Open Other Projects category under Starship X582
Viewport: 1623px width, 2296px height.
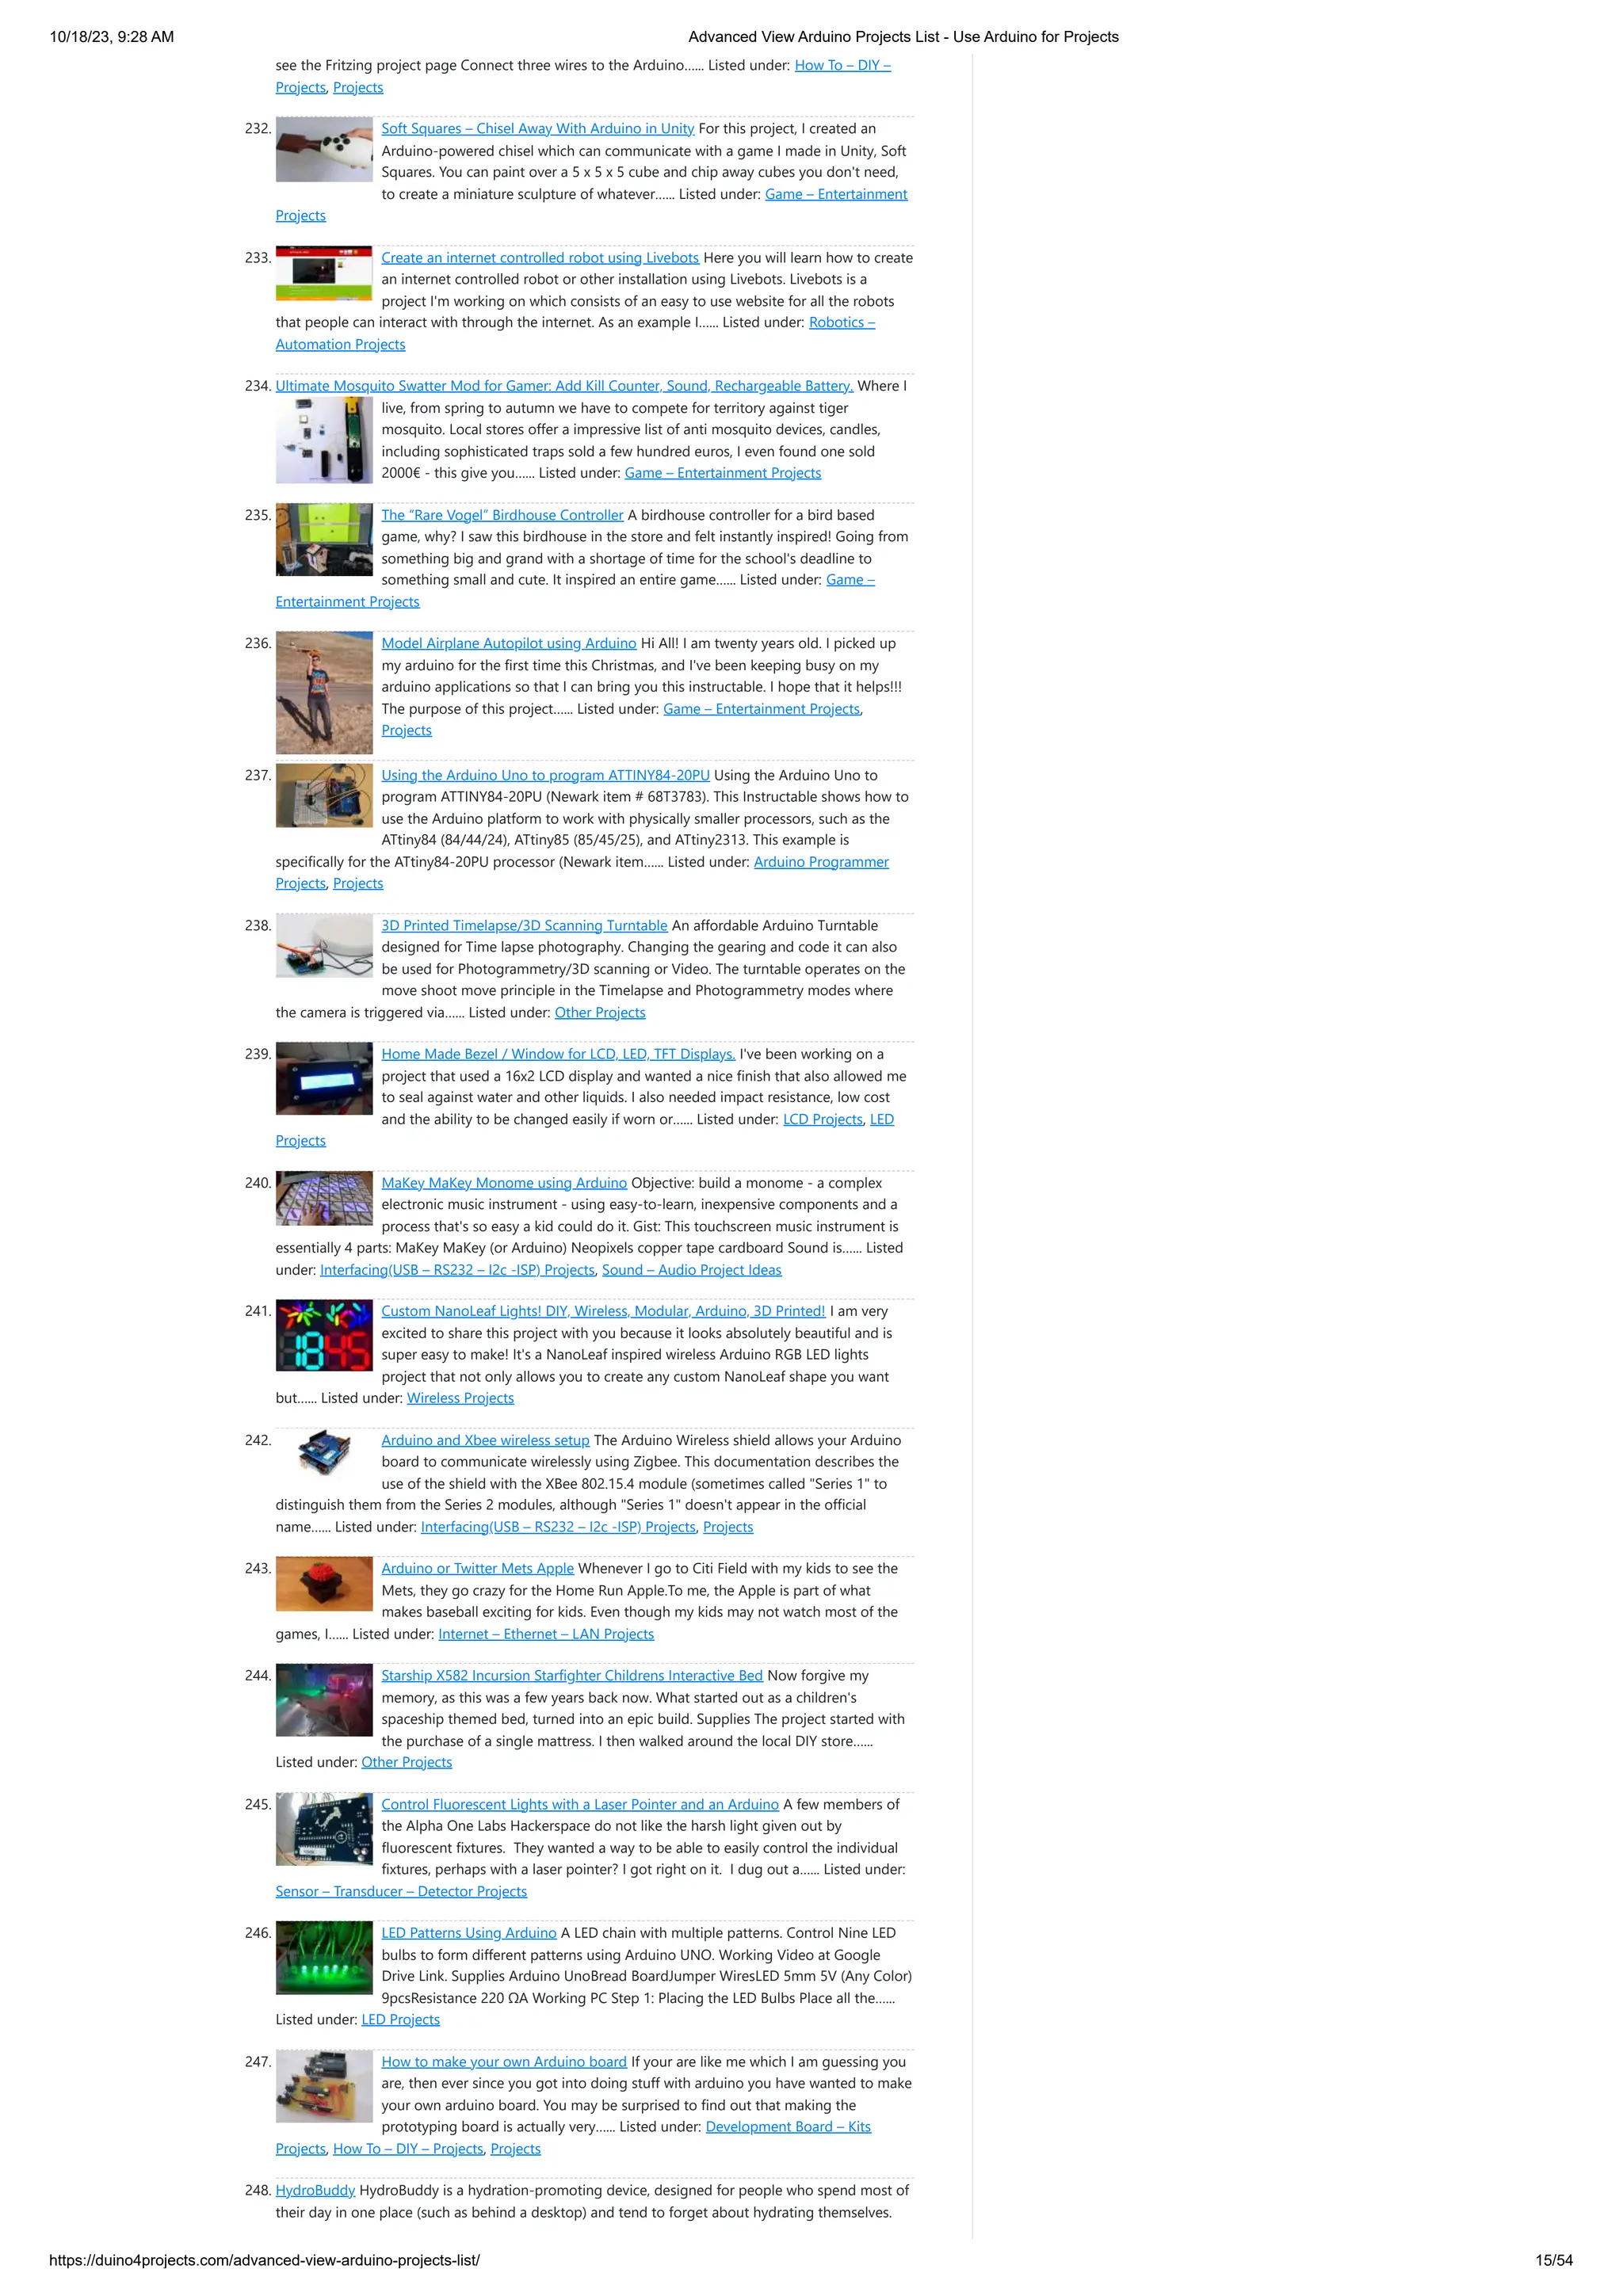click(x=406, y=1762)
